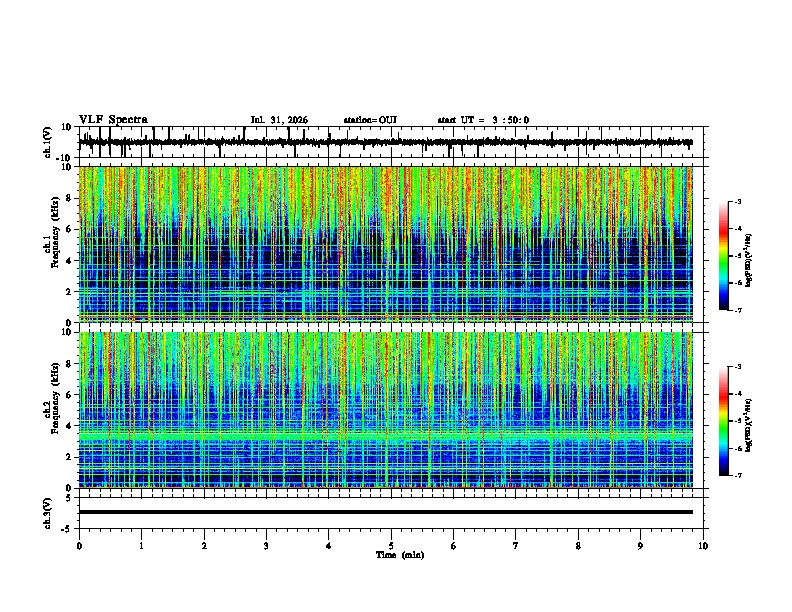Click the "Time (min)" x-axis label
The height and width of the screenshot is (612, 792).
[400, 555]
